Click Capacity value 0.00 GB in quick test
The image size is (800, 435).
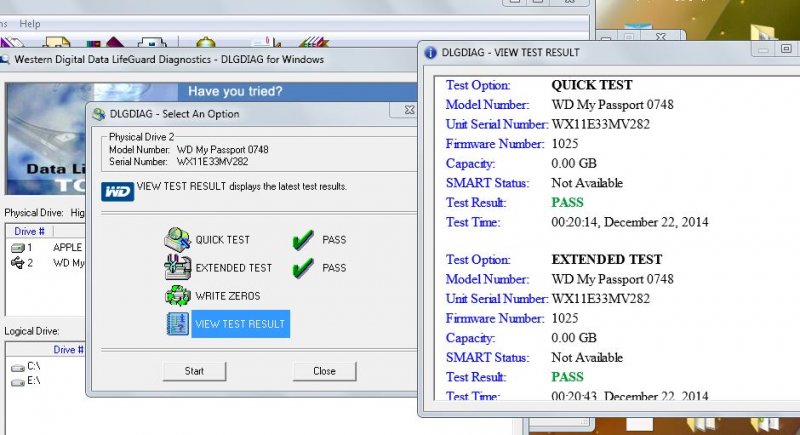(x=574, y=163)
